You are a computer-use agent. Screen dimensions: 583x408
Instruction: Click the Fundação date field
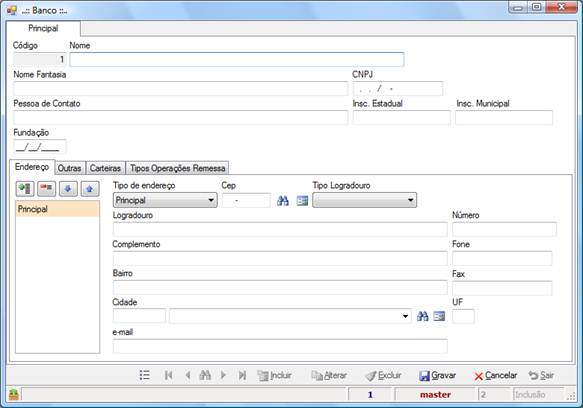pos(40,147)
